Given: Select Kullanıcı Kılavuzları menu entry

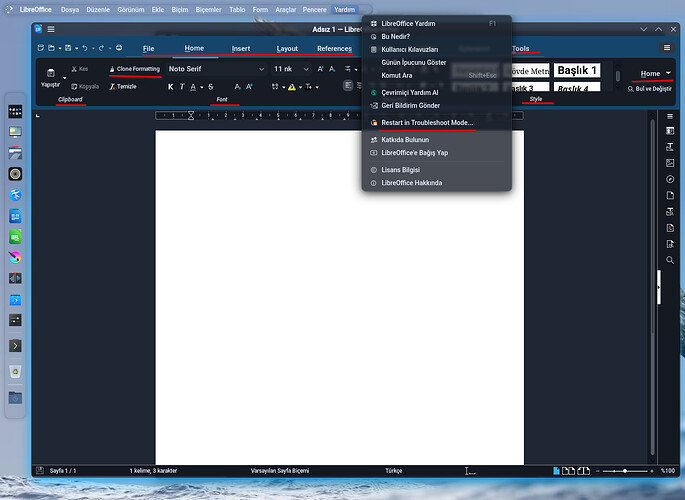Looking at the screenshot, I should (437, 49).
